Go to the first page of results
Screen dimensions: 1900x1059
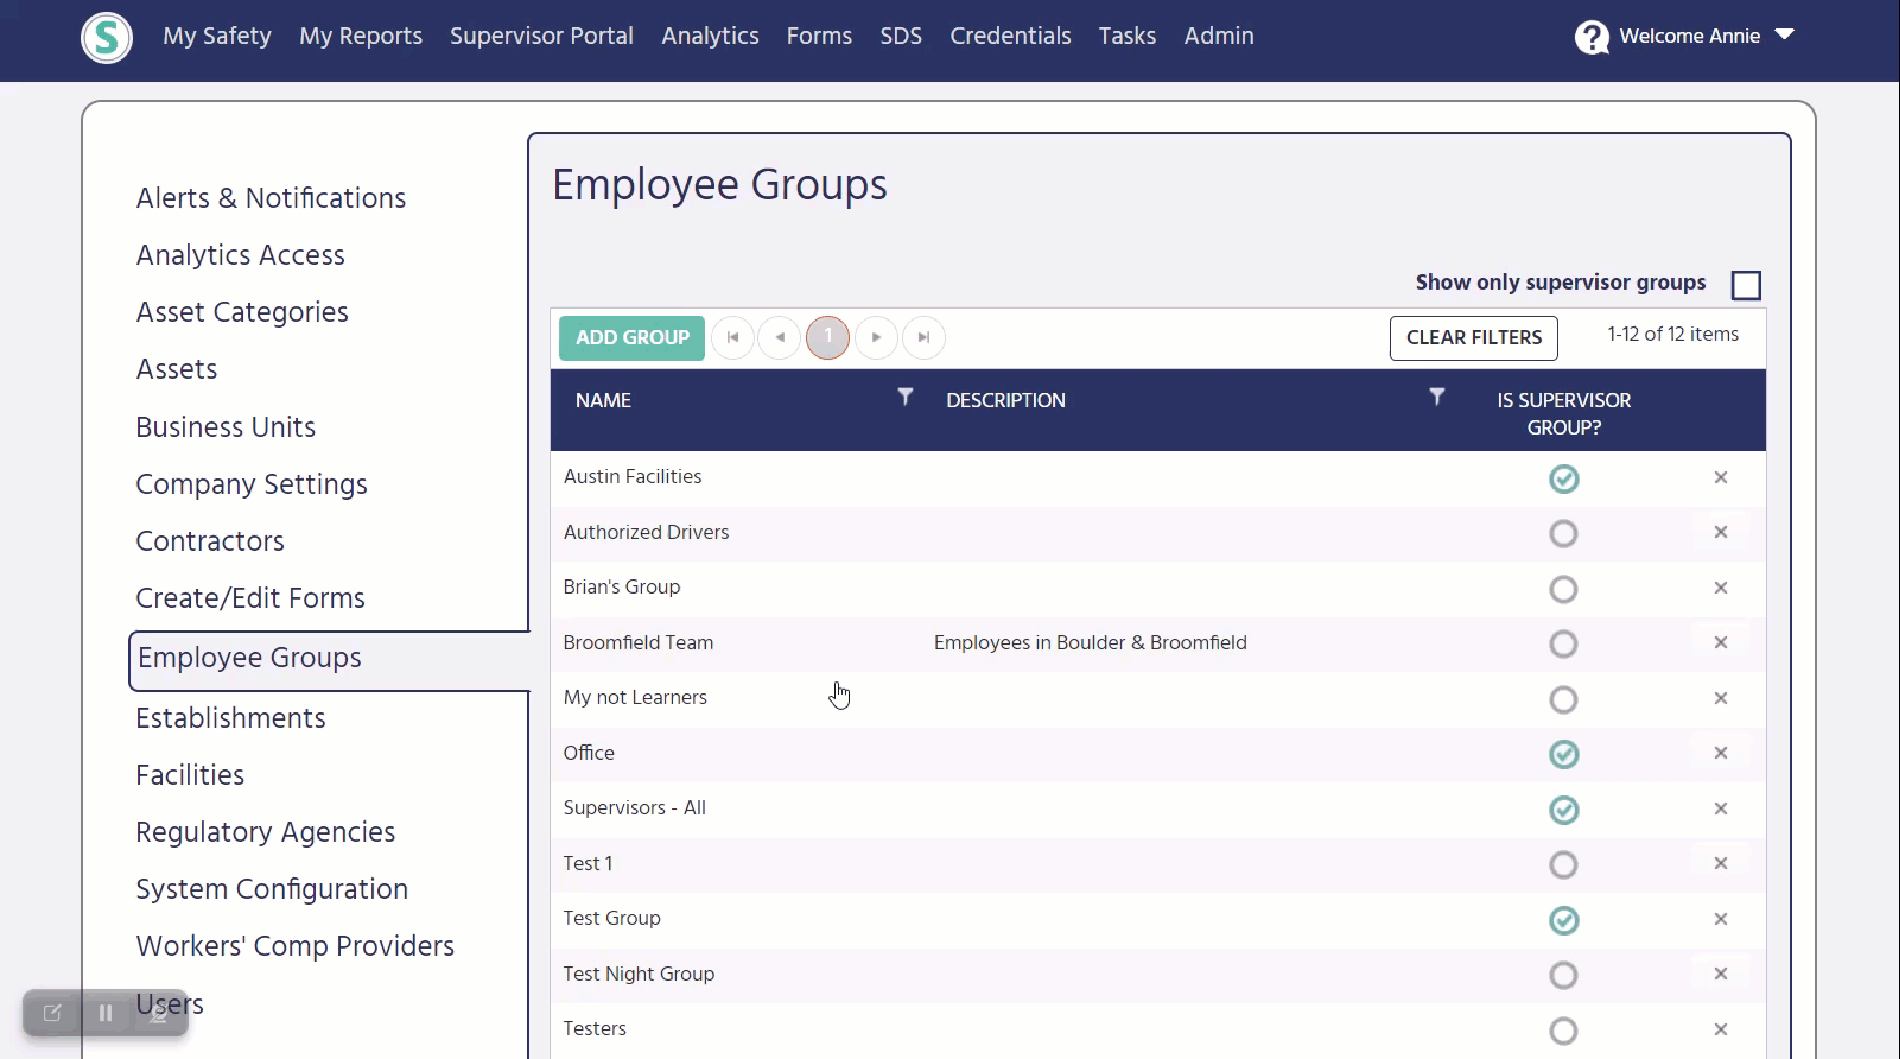(x=732, y=338)
